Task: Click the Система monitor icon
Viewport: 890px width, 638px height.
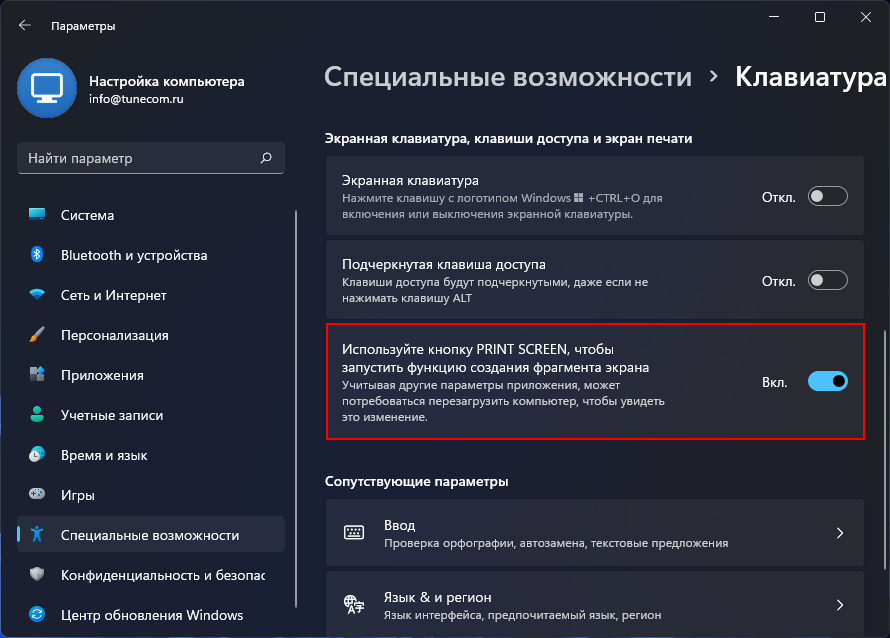Action: pos(37,215)
